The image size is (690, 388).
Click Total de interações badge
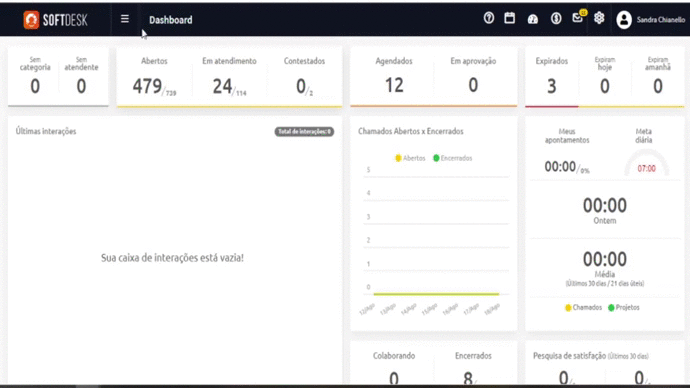[x=304, y=132]
